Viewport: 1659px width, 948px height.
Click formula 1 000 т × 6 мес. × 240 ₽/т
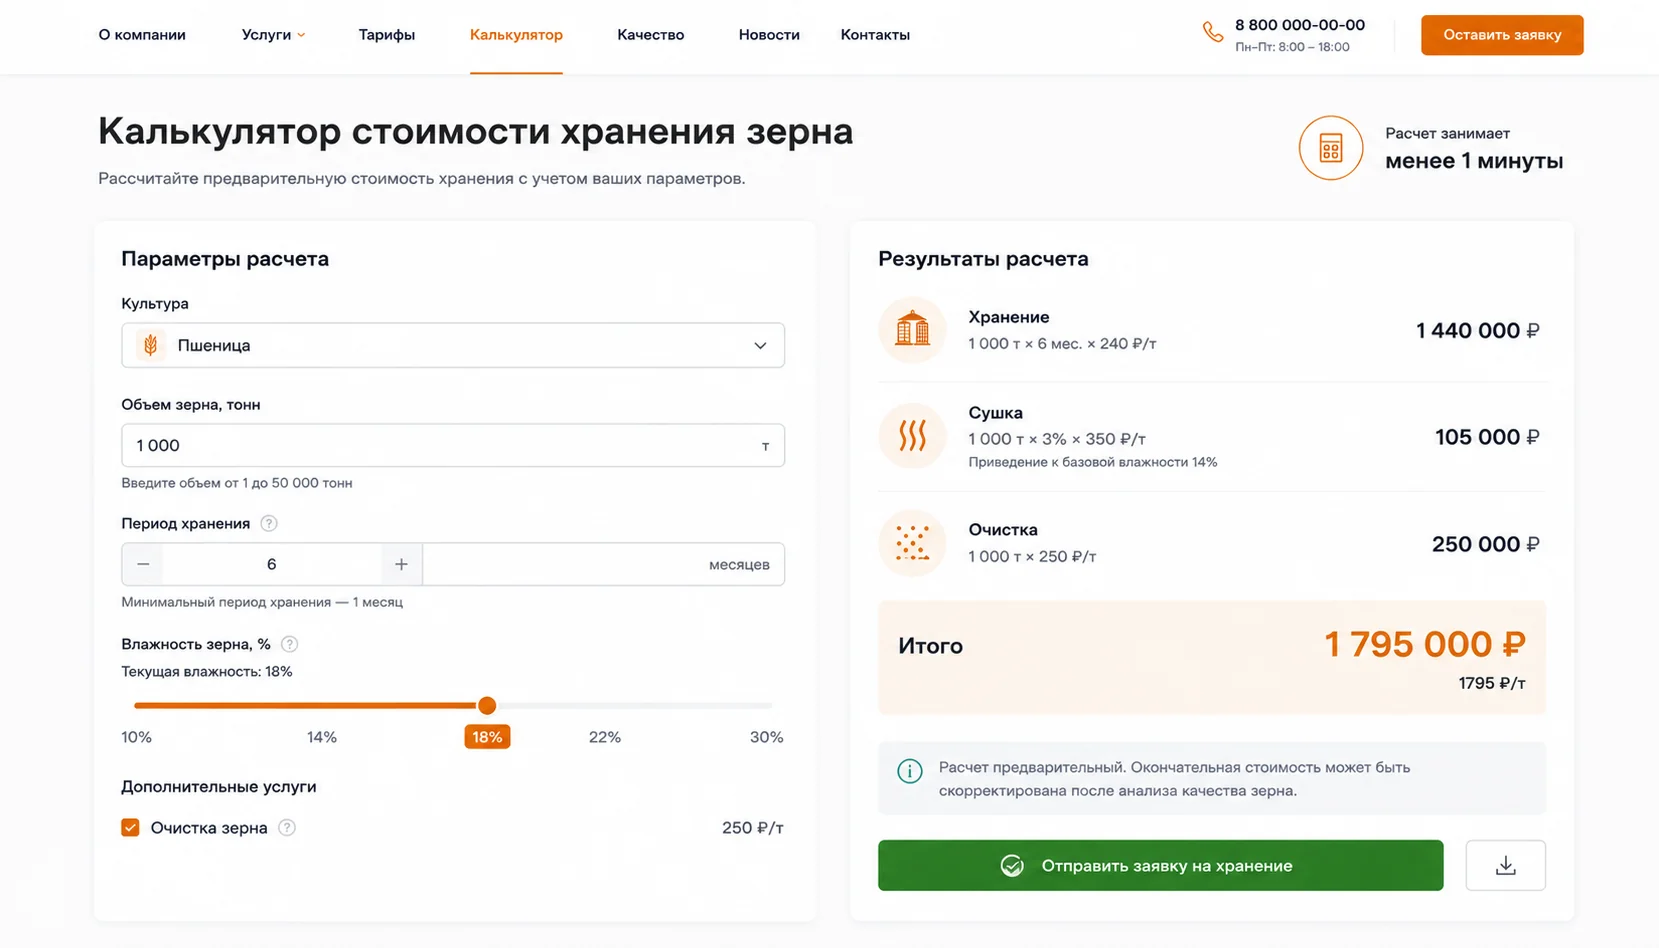pyautogui.click(x=1062, y=343)
